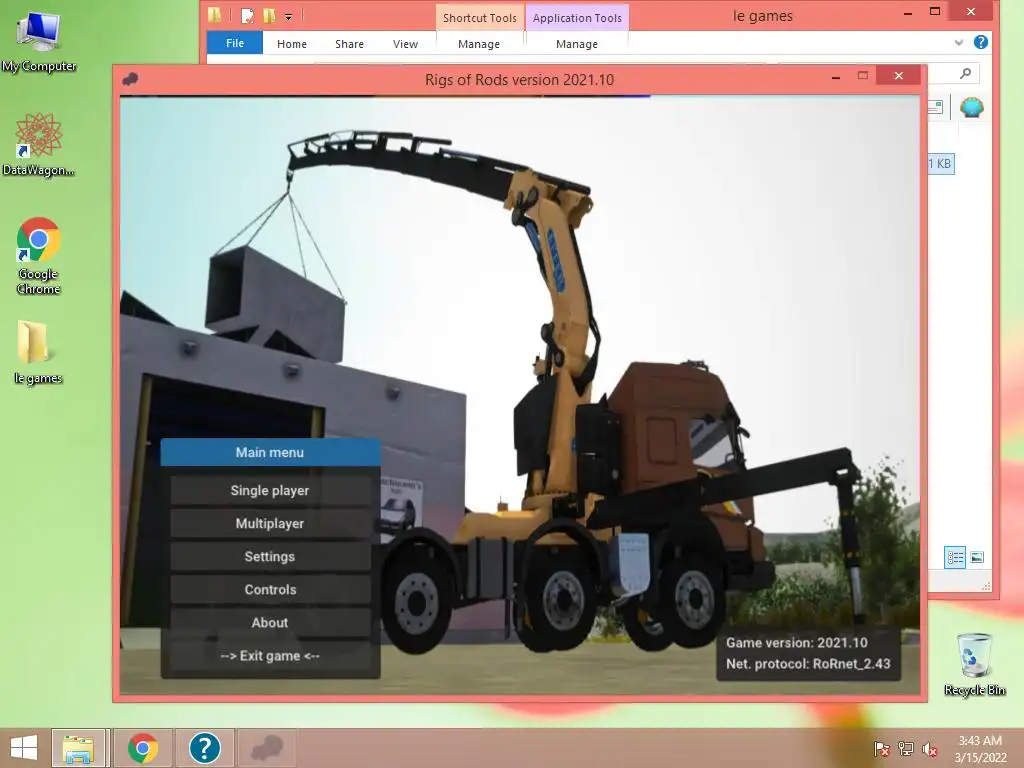Screen dimensions: 1024x768
Task: Open Manage tab under Application Tools
Action: 577,44
